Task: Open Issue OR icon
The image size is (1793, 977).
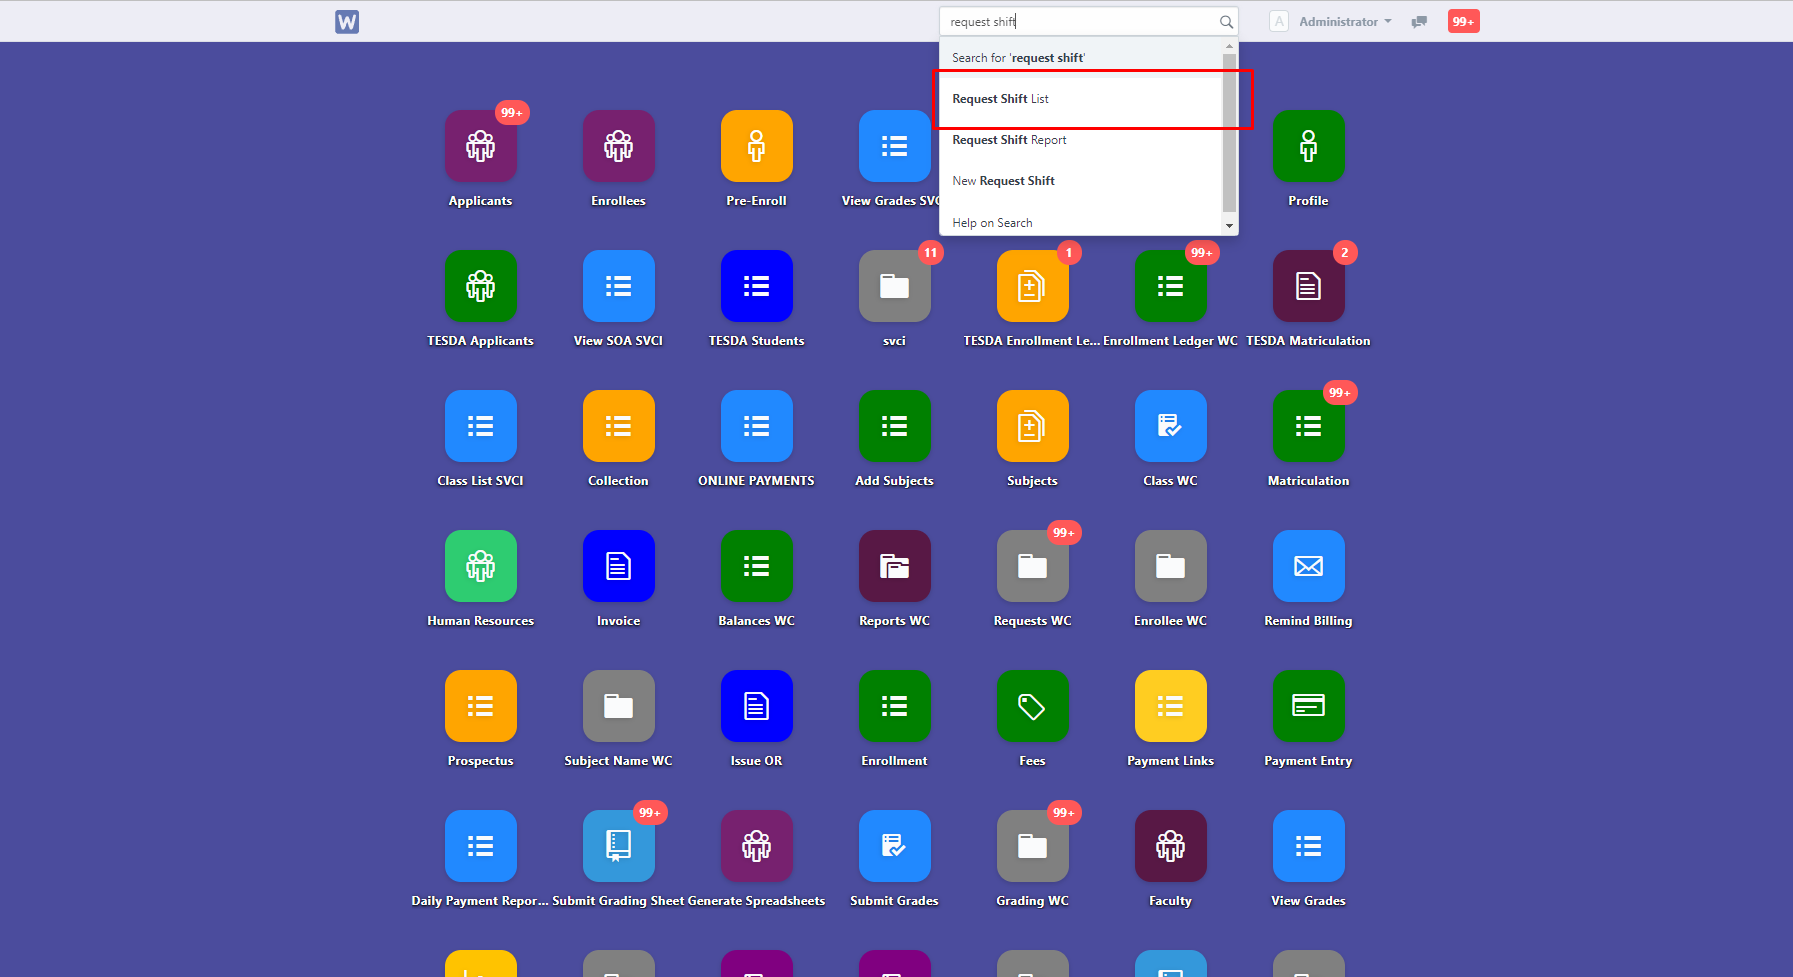Action: click(x=757, y=706)
